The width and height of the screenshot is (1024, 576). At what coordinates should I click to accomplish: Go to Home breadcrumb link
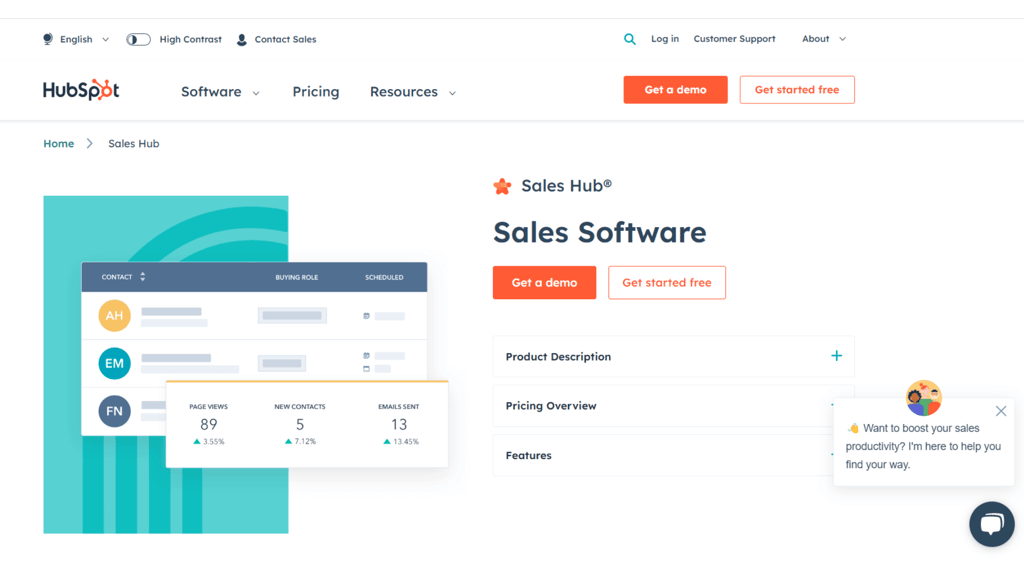pyautogui.click(x=59, y=144)
